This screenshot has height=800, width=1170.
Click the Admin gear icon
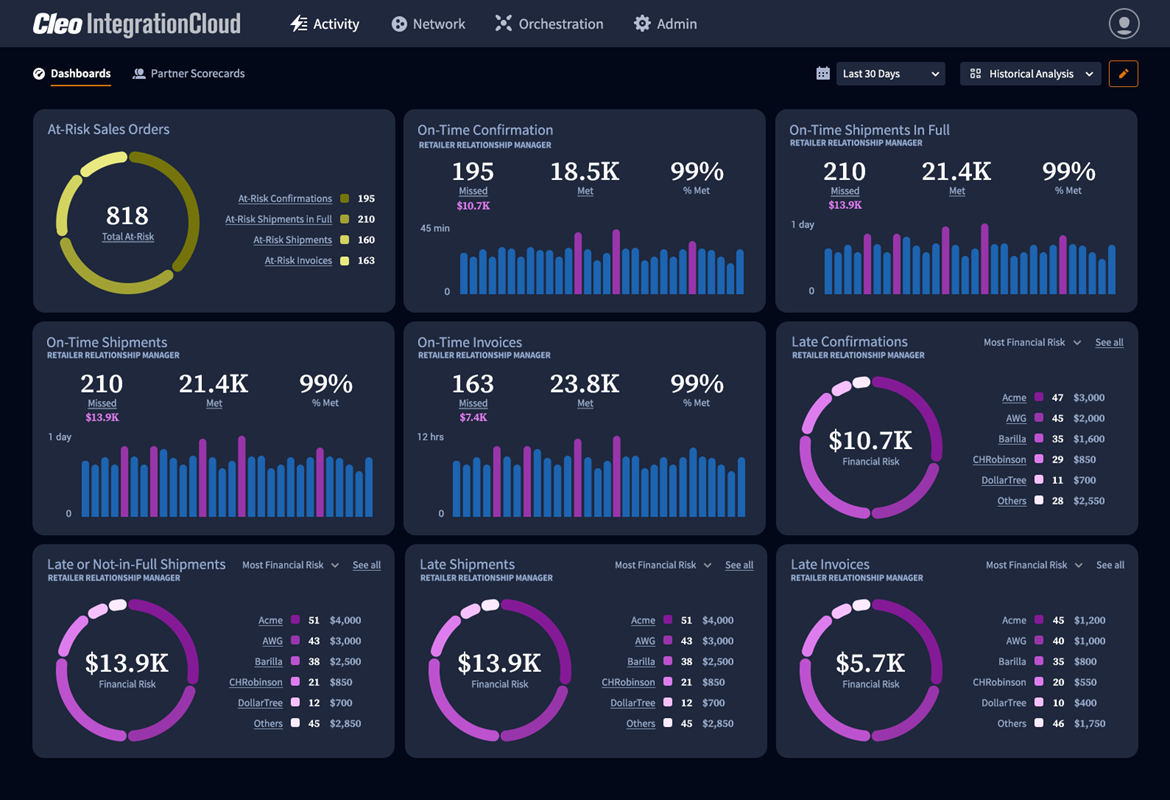642,24
